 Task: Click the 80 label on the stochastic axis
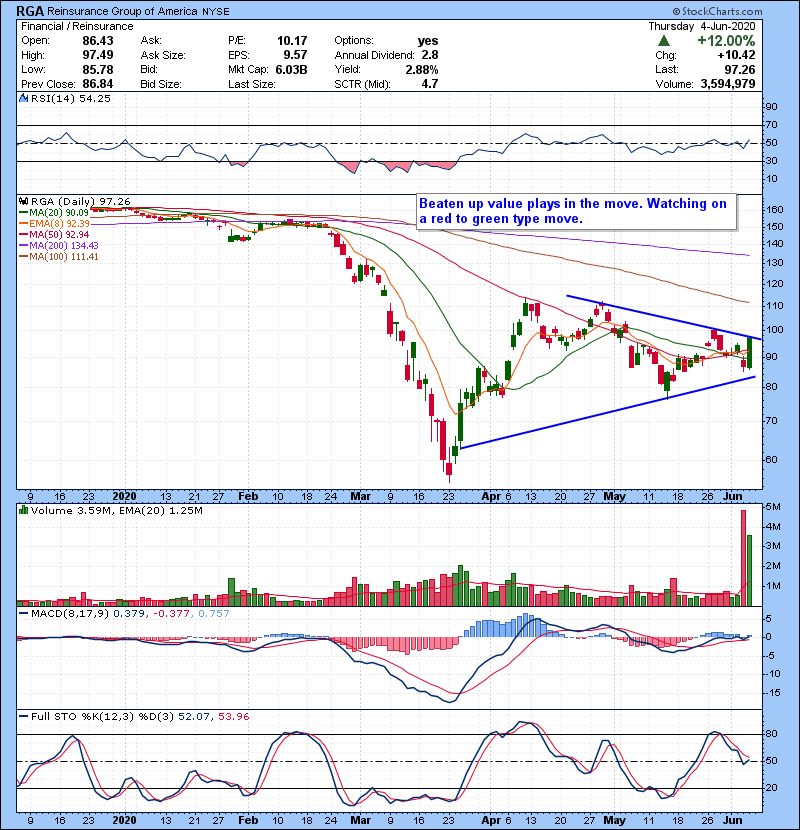[771, 734]
